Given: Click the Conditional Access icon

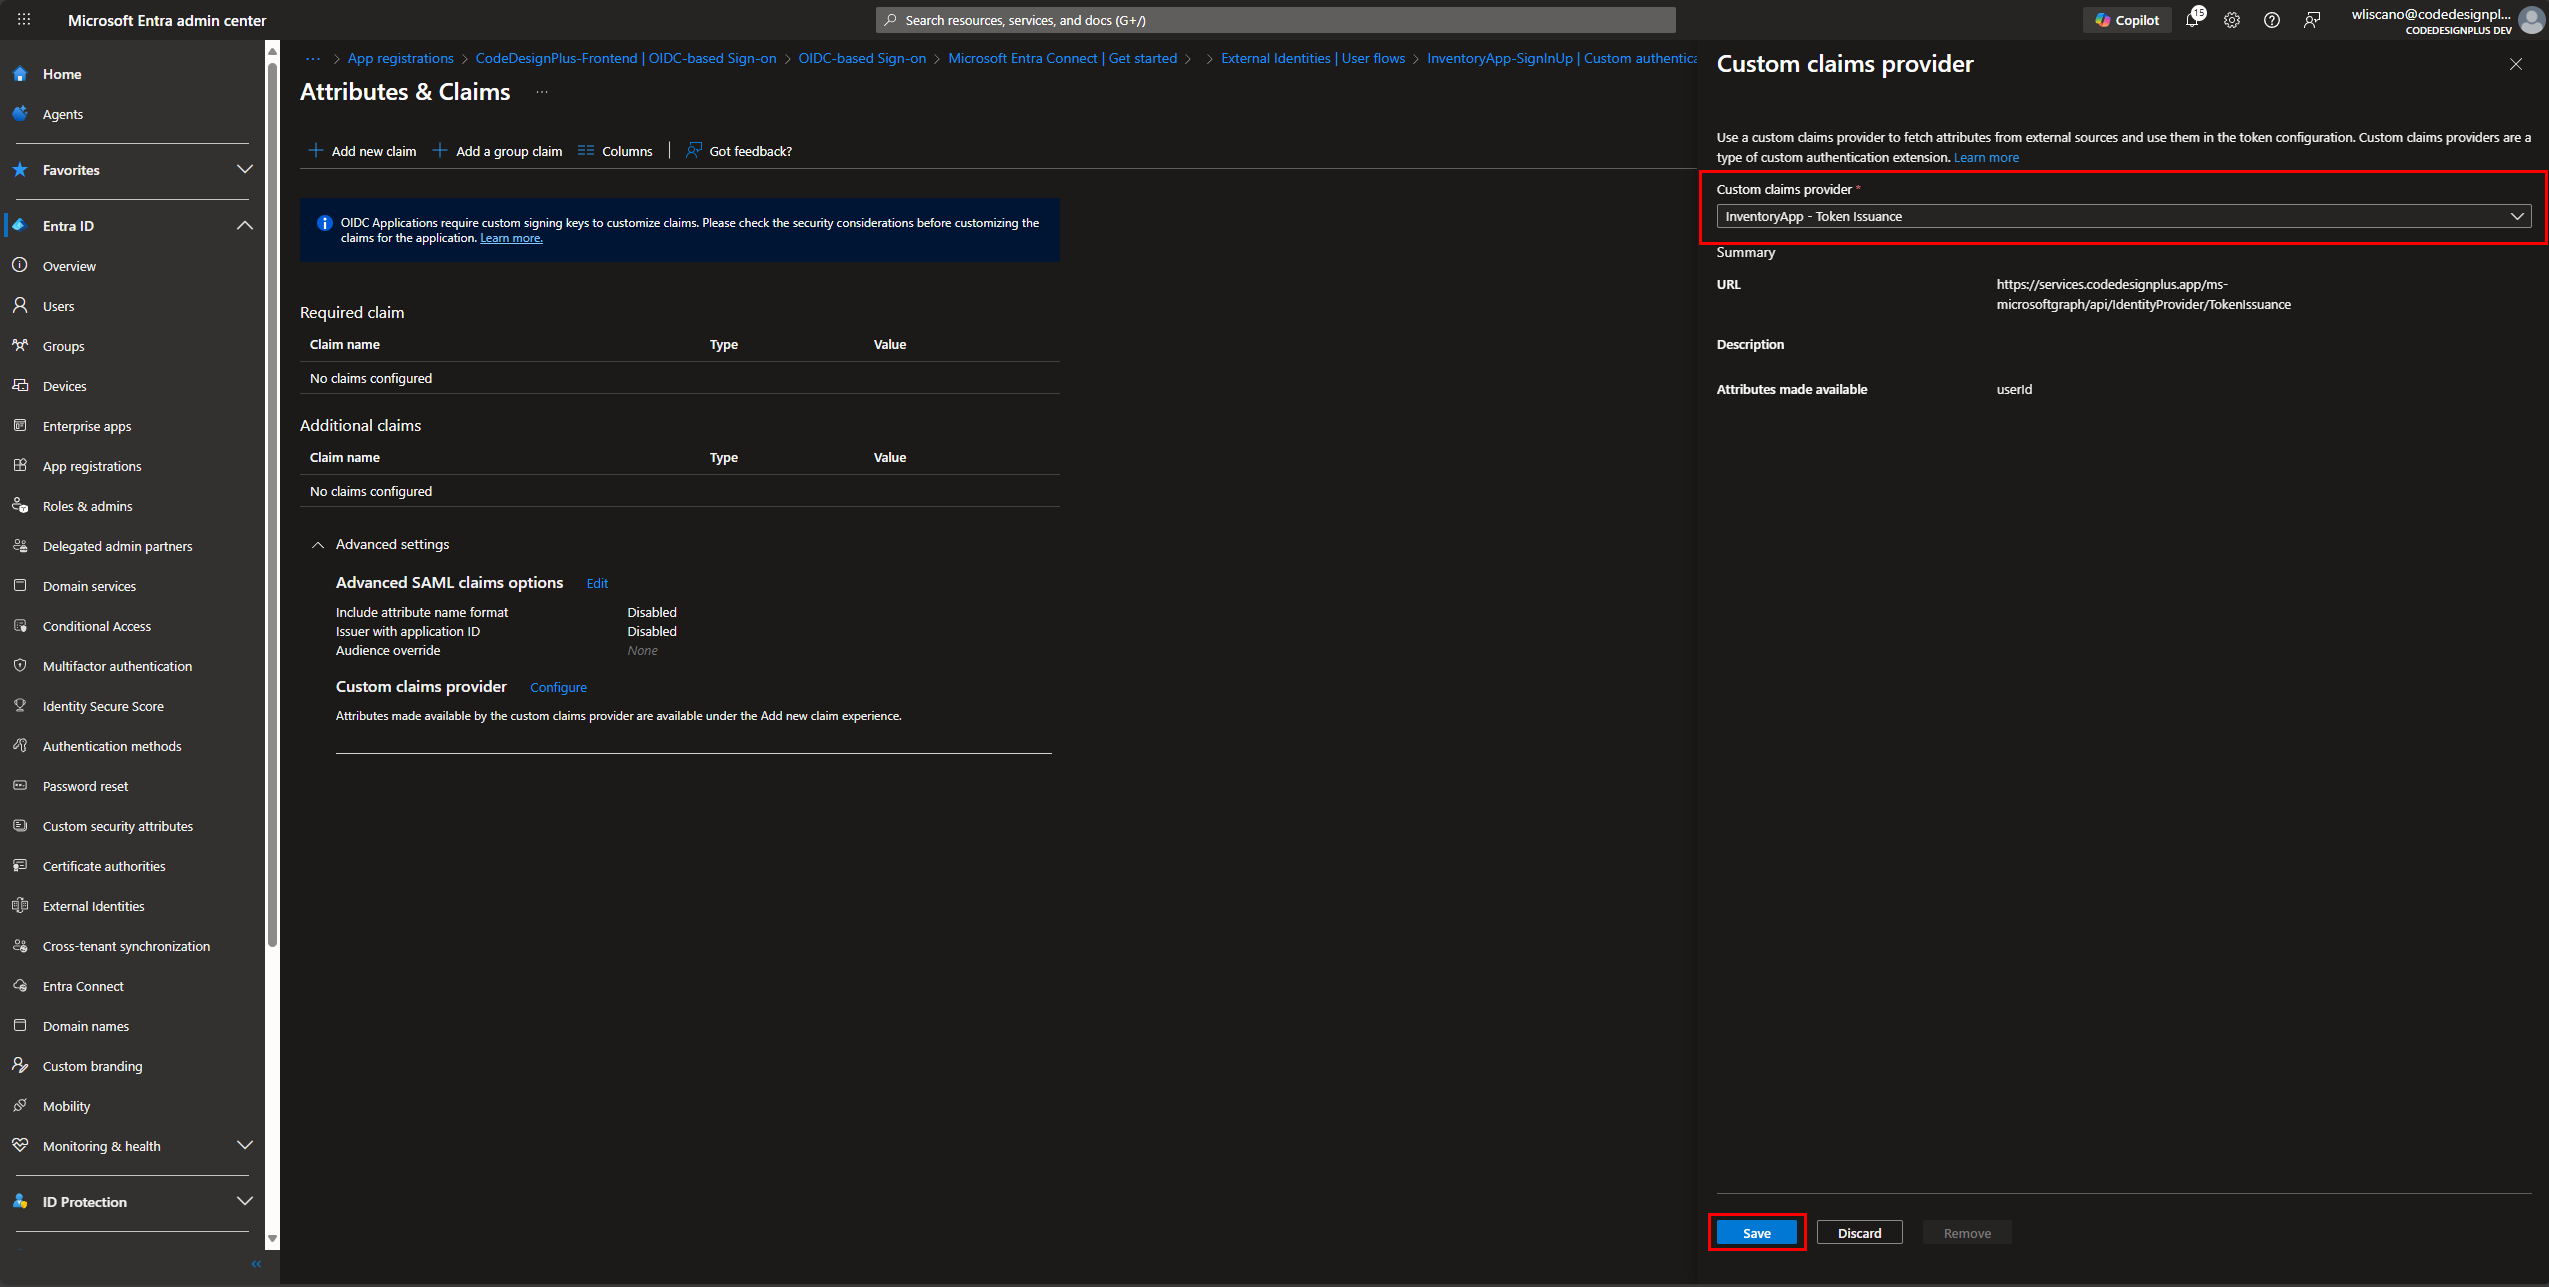Looking at the screenshot, I should 20,626.
